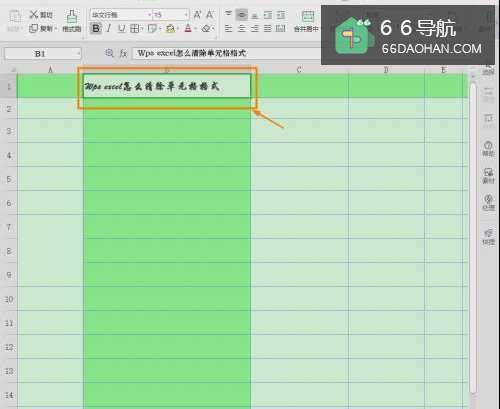Select row 10 header
Screen dimensions: 500x409
point(9,299)
